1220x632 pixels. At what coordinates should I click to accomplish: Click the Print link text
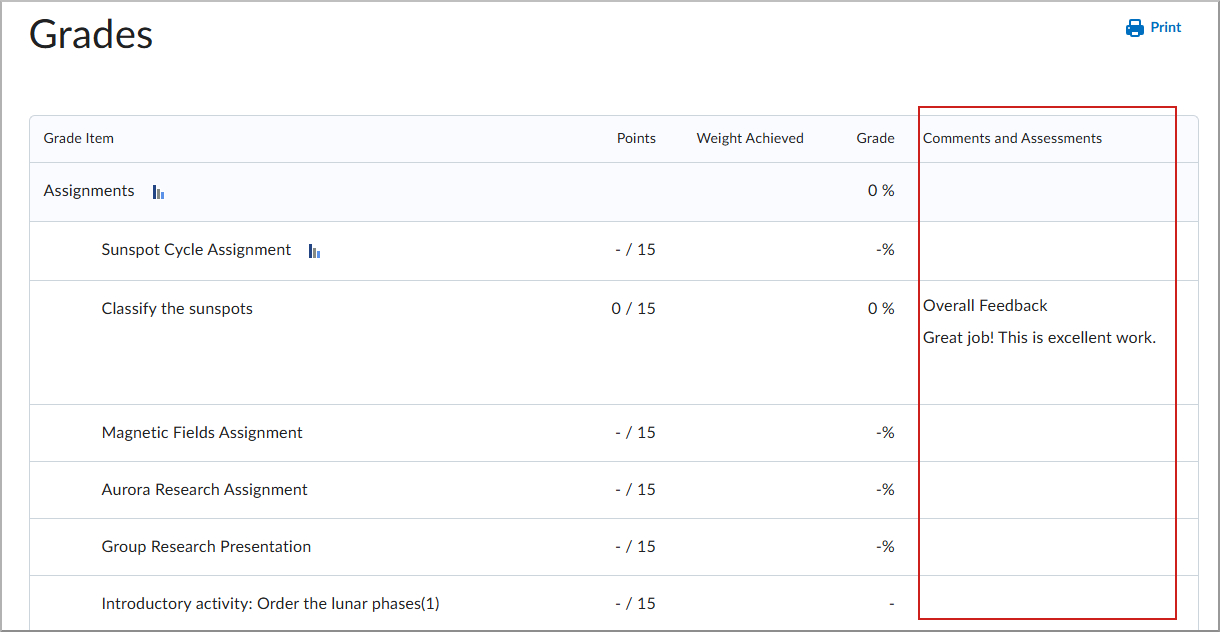point(1165,28)
